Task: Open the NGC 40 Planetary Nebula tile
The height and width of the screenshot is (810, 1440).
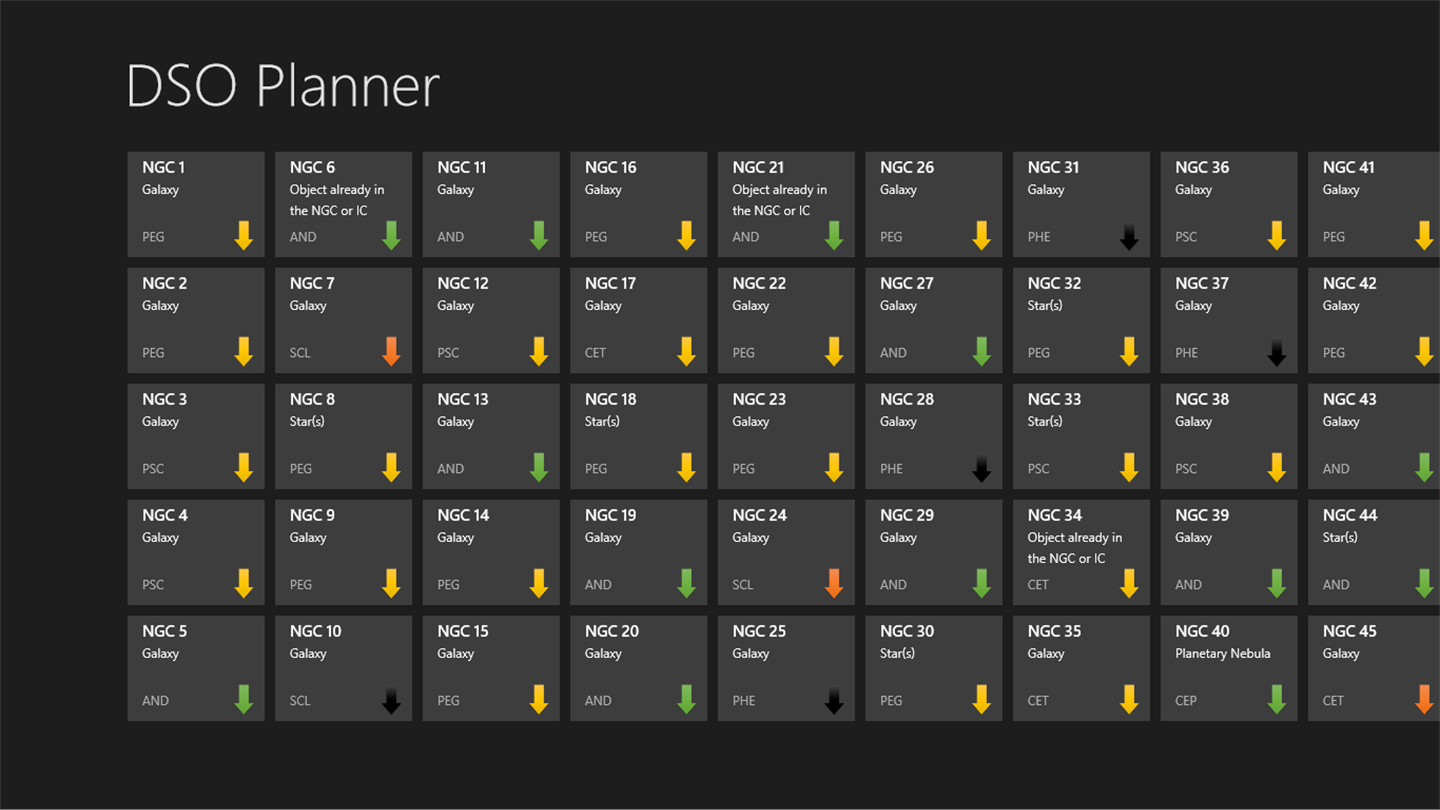Action: (1228, 666)
